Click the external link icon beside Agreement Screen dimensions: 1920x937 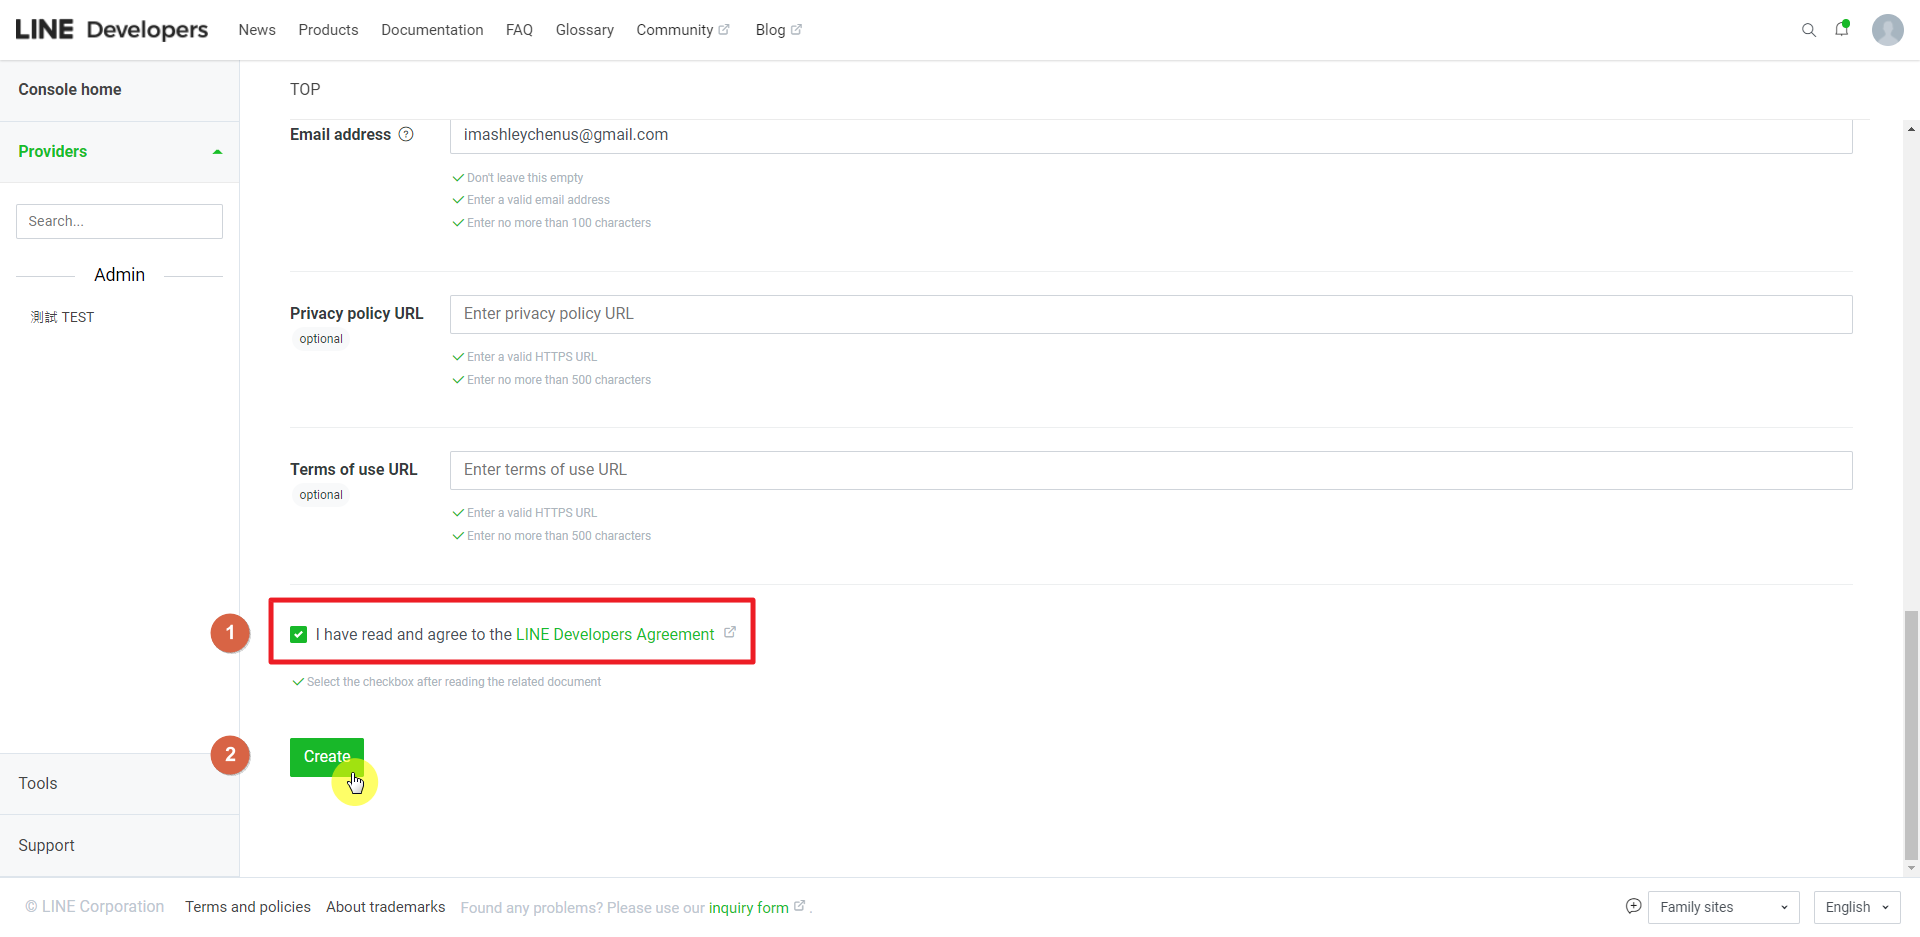(730, 632)
